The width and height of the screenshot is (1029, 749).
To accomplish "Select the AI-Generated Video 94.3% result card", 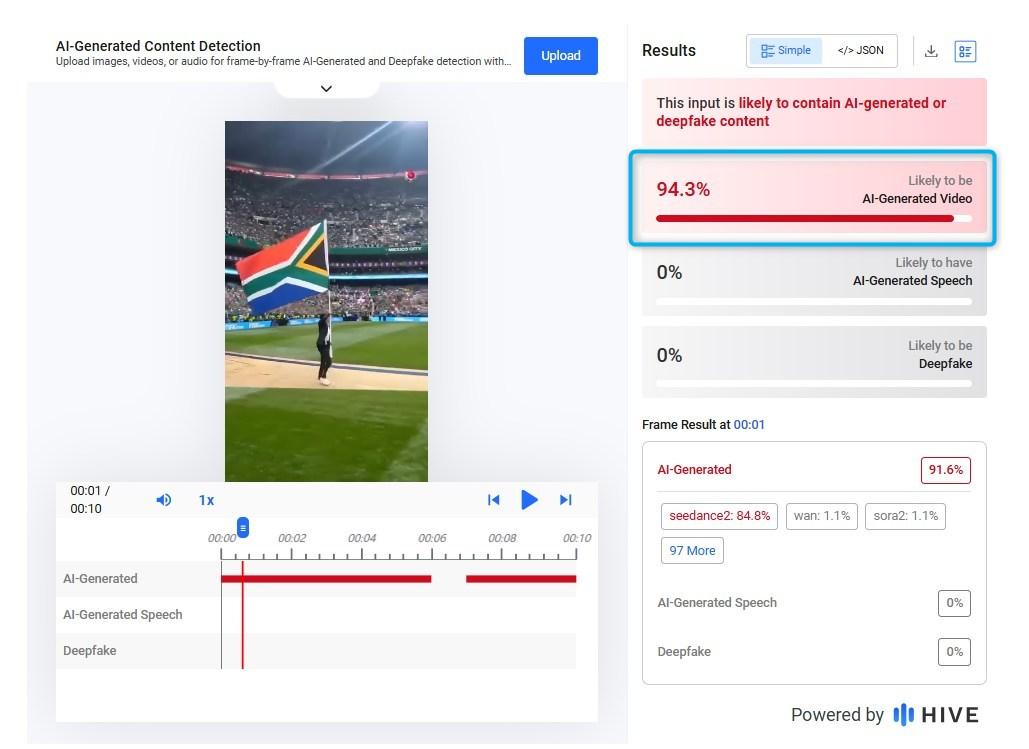I will click(x=814, y=198).
